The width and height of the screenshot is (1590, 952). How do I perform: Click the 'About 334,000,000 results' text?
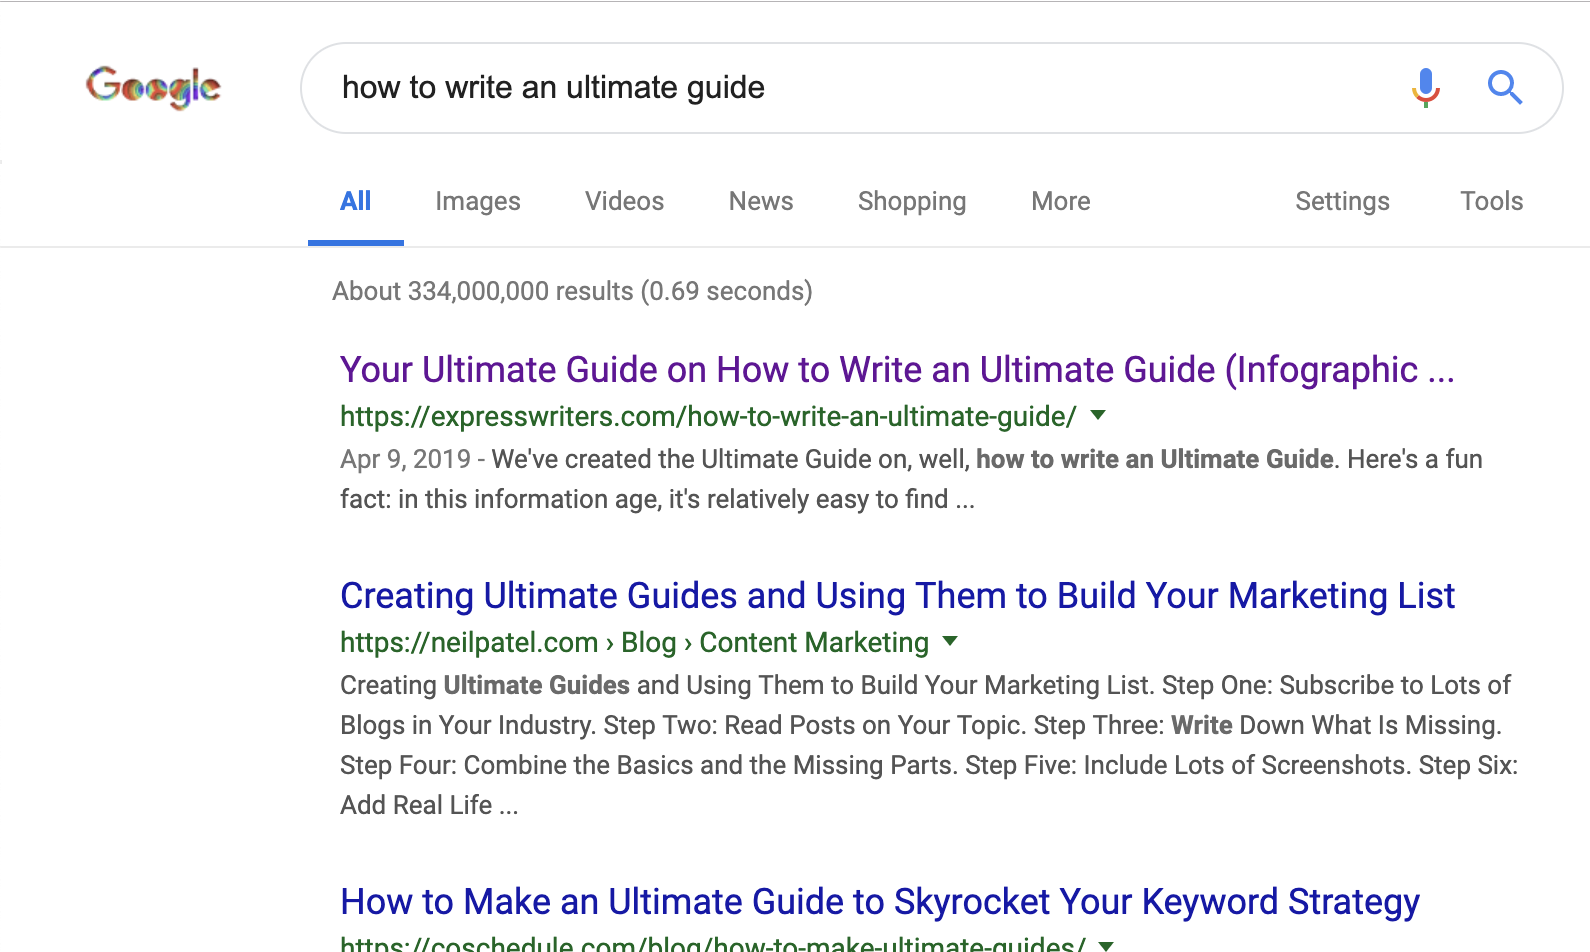pos(572,291)
